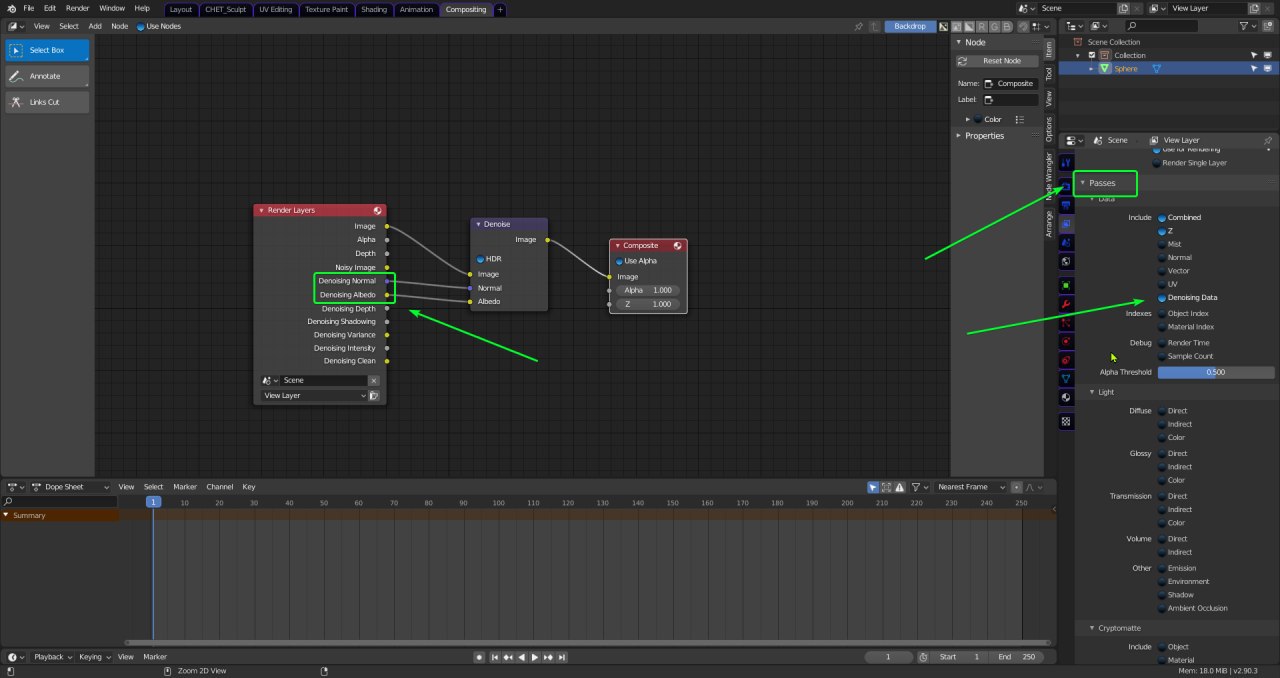Open Scene selector in Render Layers node

click(x=269, y=381)
